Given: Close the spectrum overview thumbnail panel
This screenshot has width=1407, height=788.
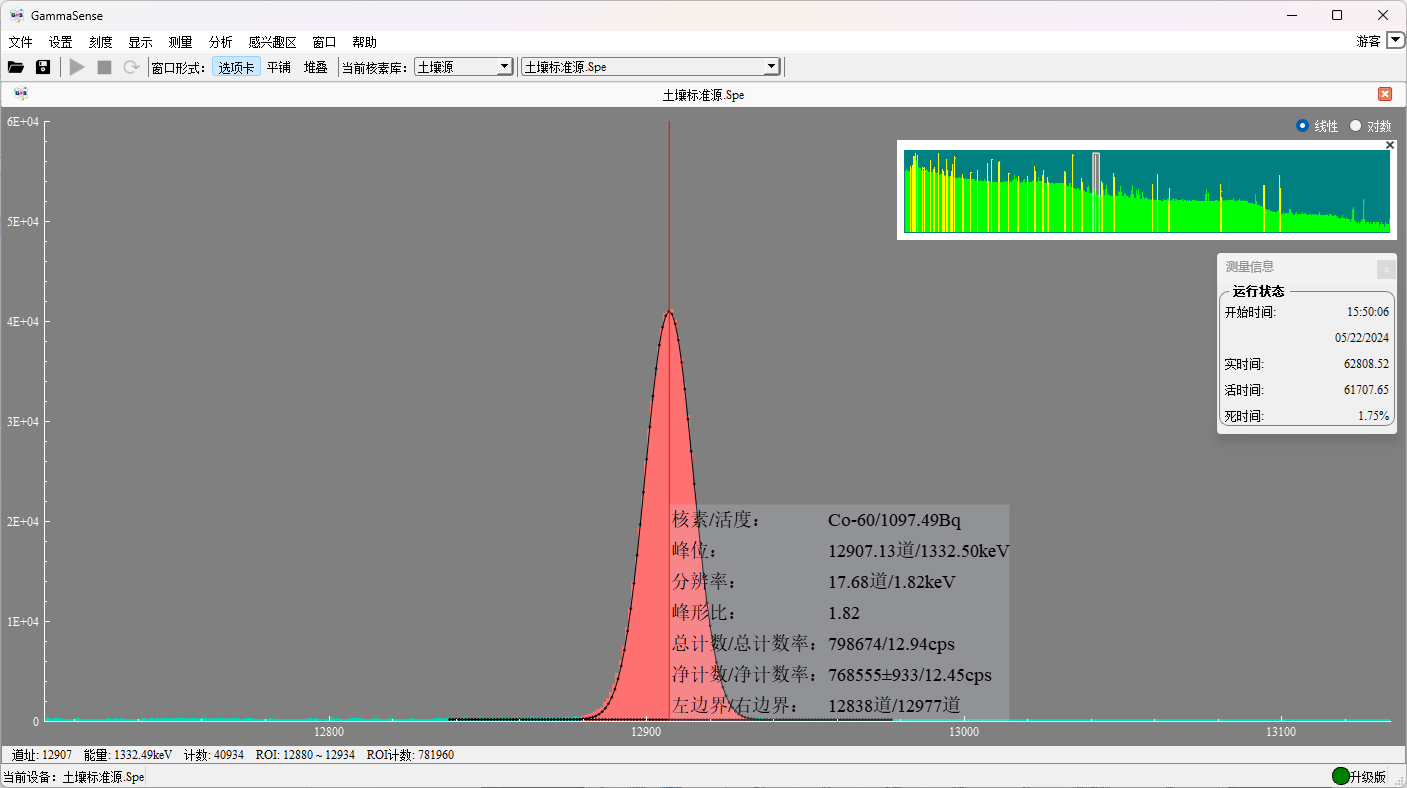Looking at the screenshot, I should [x=1390, y=145].
